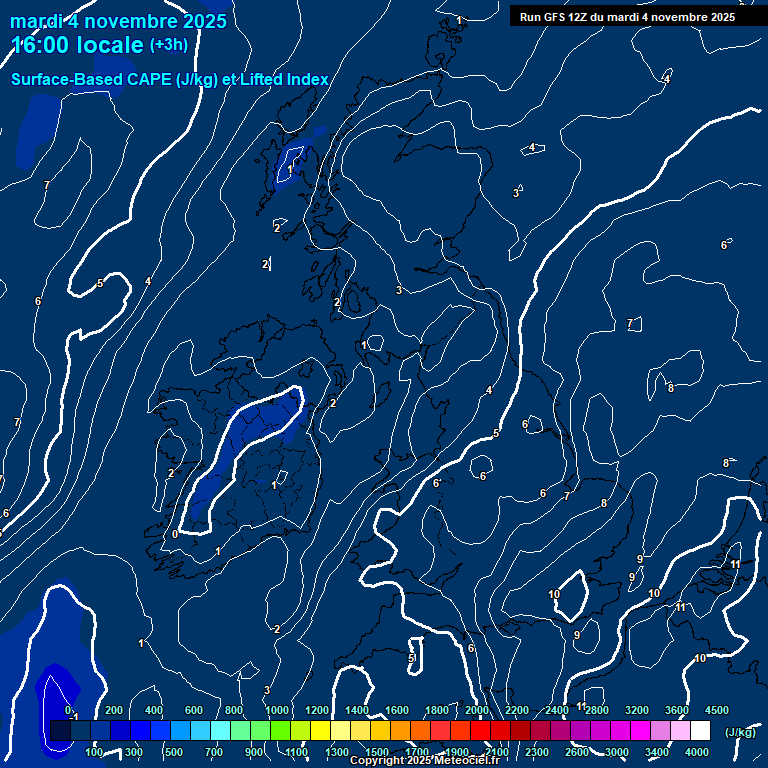Click the '(+3h)' forecast offset label
Viewport: 768px width, 768px height.
coord(169,45)
